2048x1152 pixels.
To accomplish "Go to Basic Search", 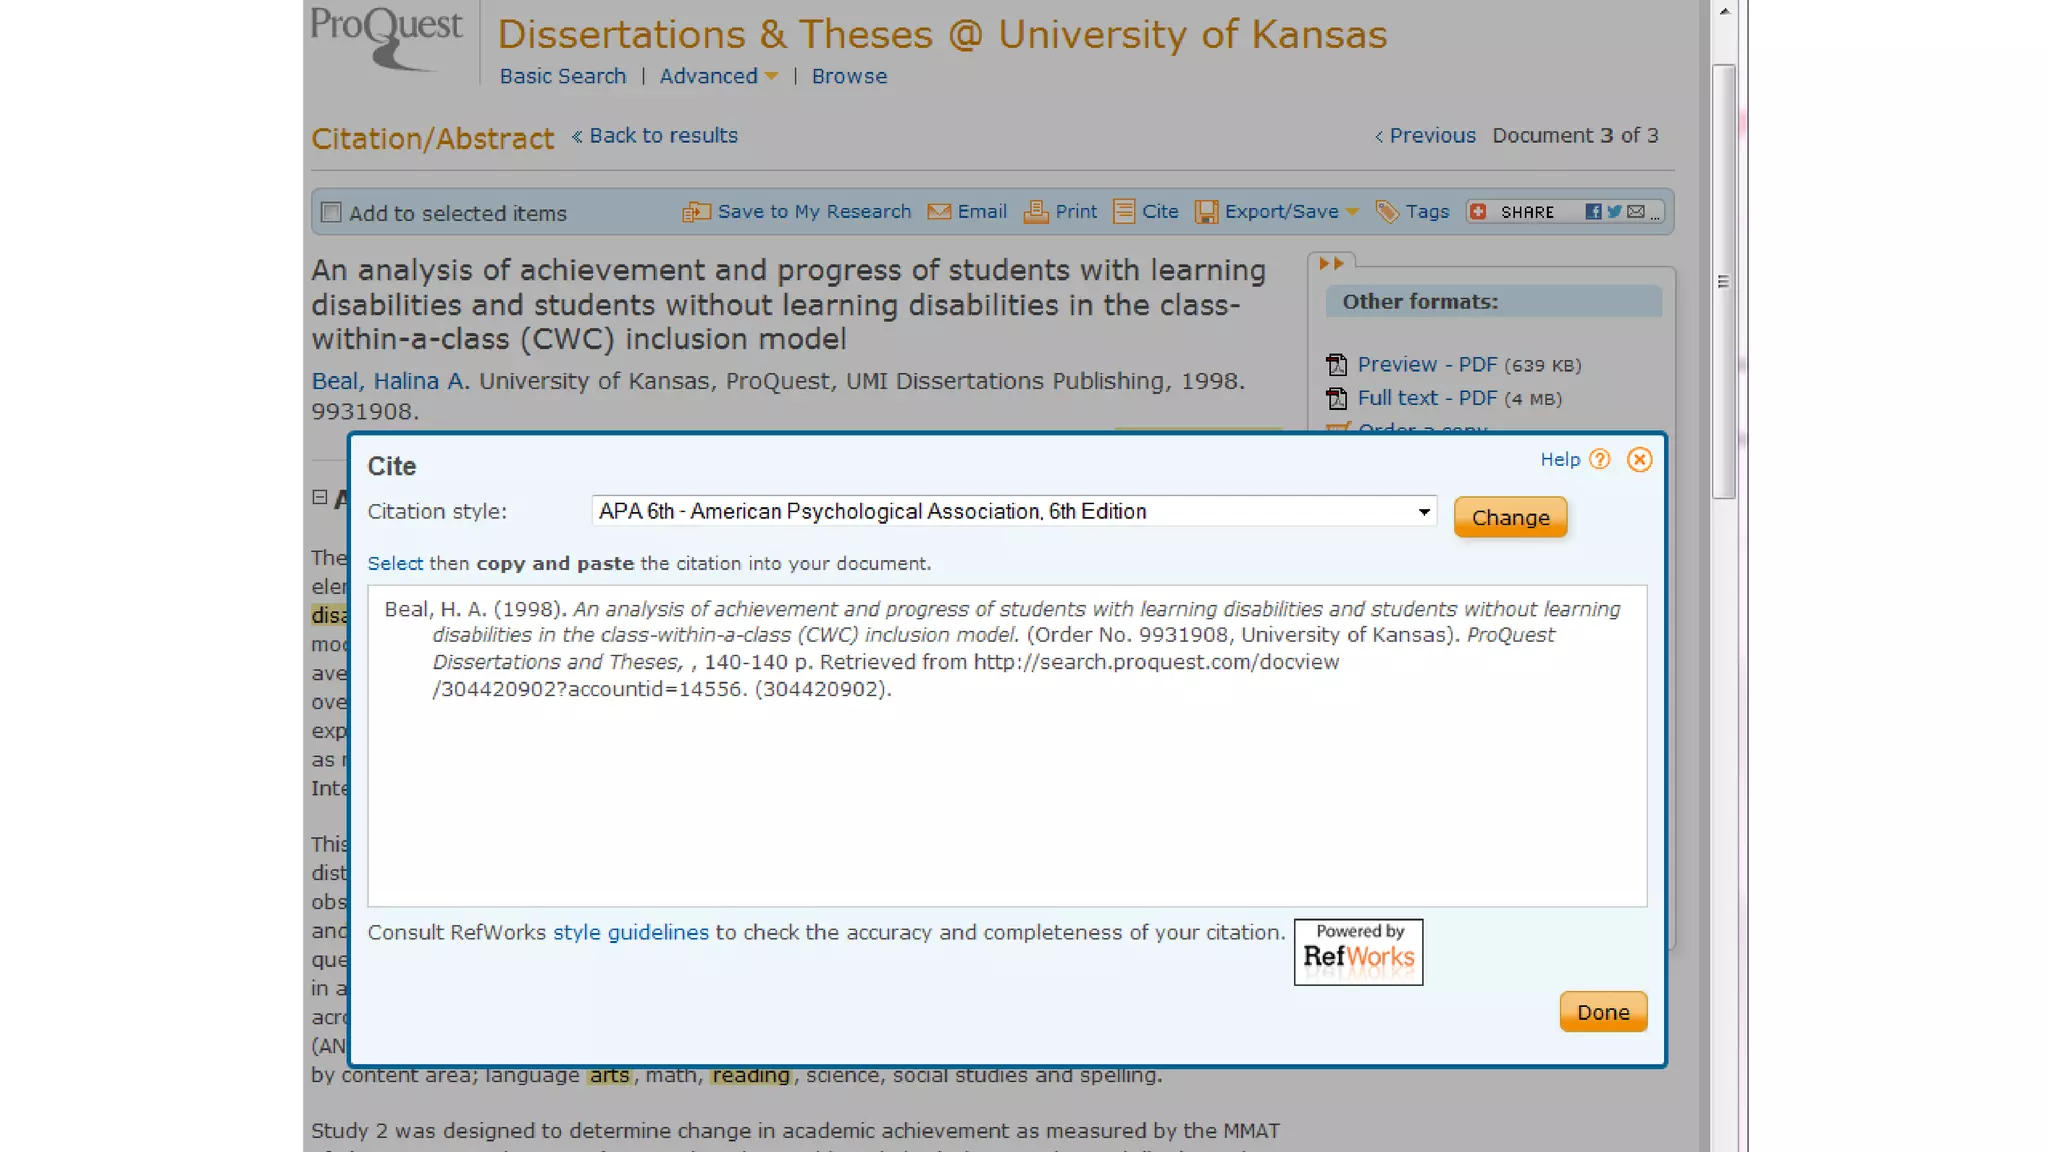I will [x=562, y=77].
